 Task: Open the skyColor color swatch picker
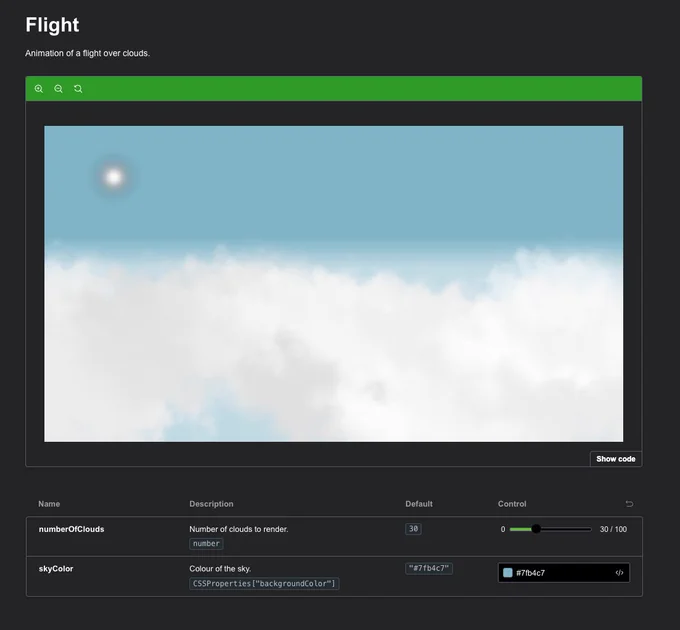click(x=508, y=573)
